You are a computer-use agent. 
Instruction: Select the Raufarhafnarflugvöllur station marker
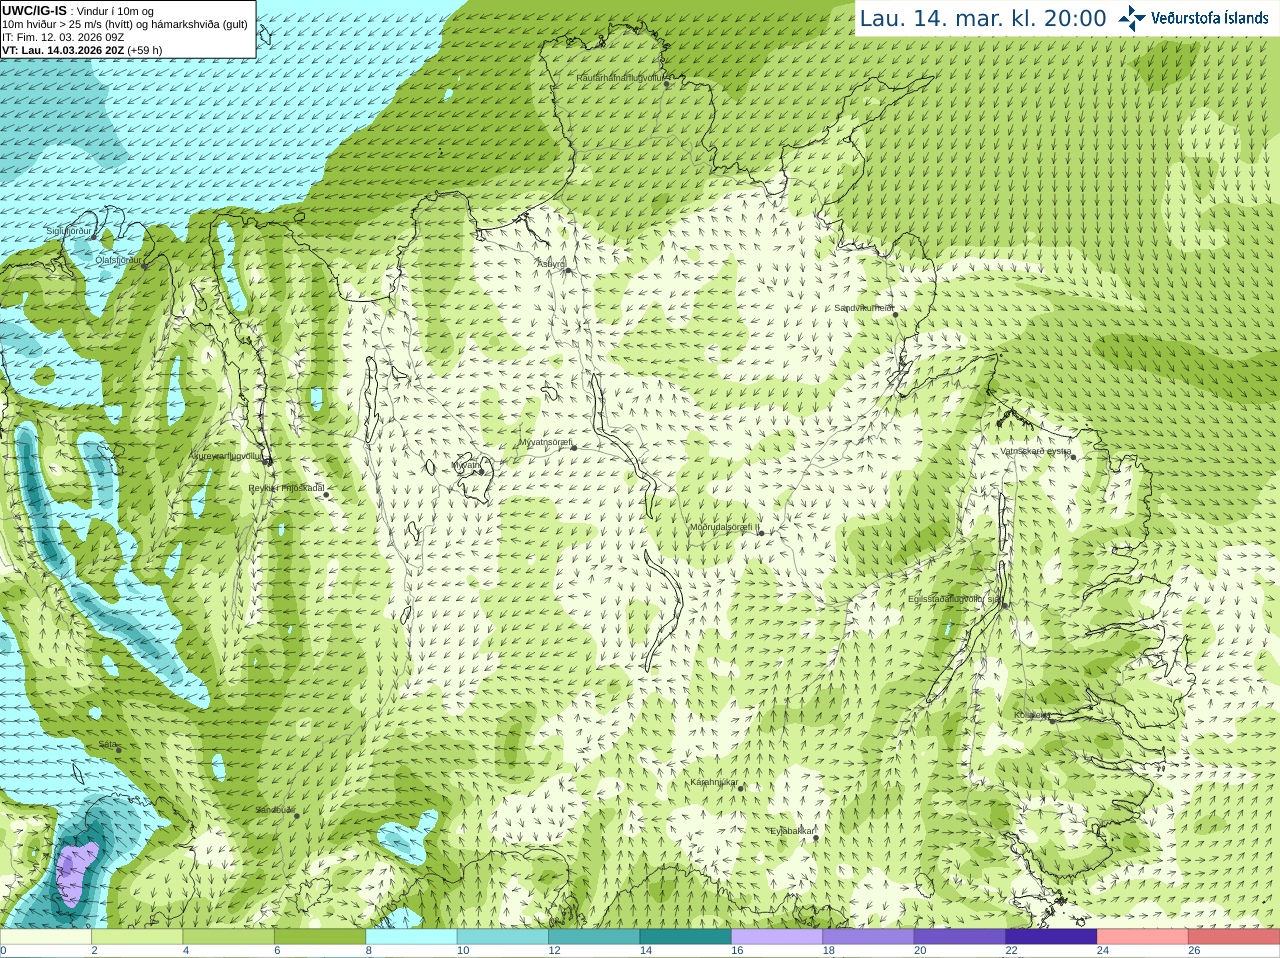pyautogui.click(x=667, y=84)
